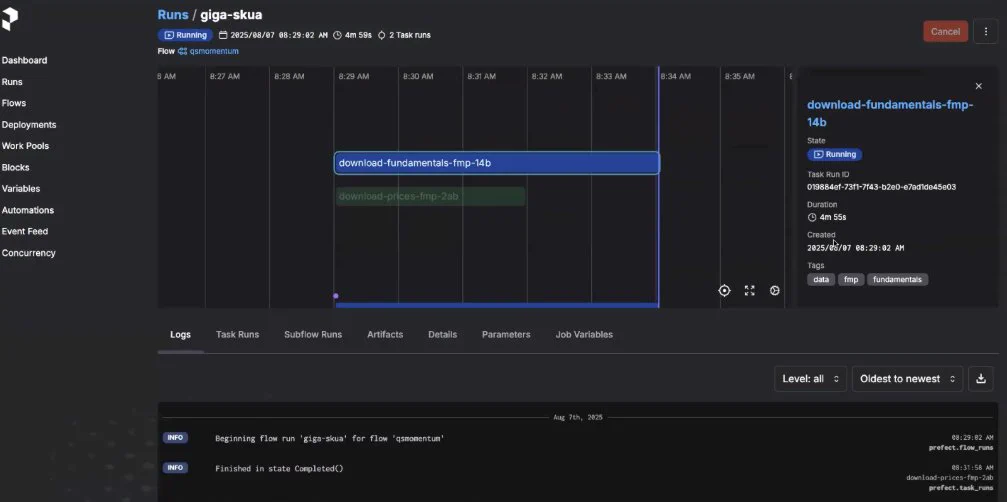Select the Task Run ID text
Image resolution: width=1007 pixels, height=502 pixels.
(x=881, y=187)
